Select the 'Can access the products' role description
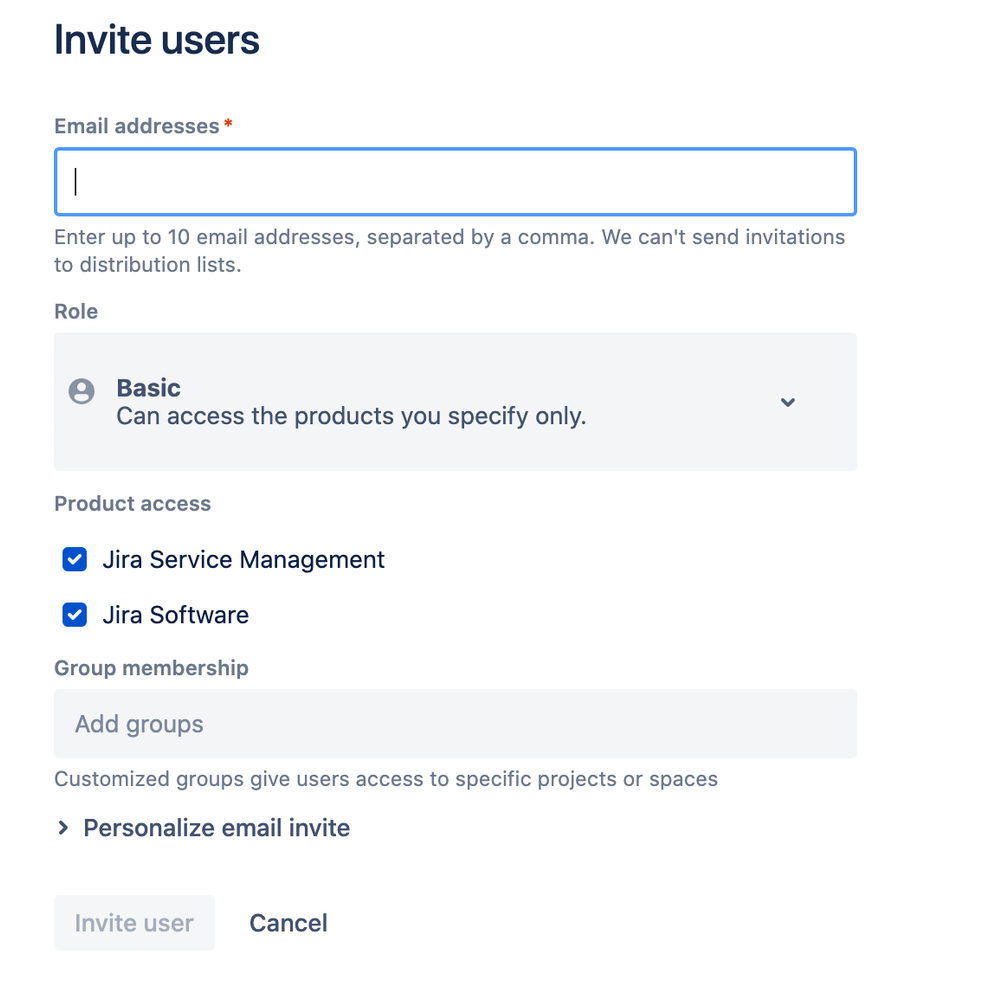989x999 pixels. 351,416
